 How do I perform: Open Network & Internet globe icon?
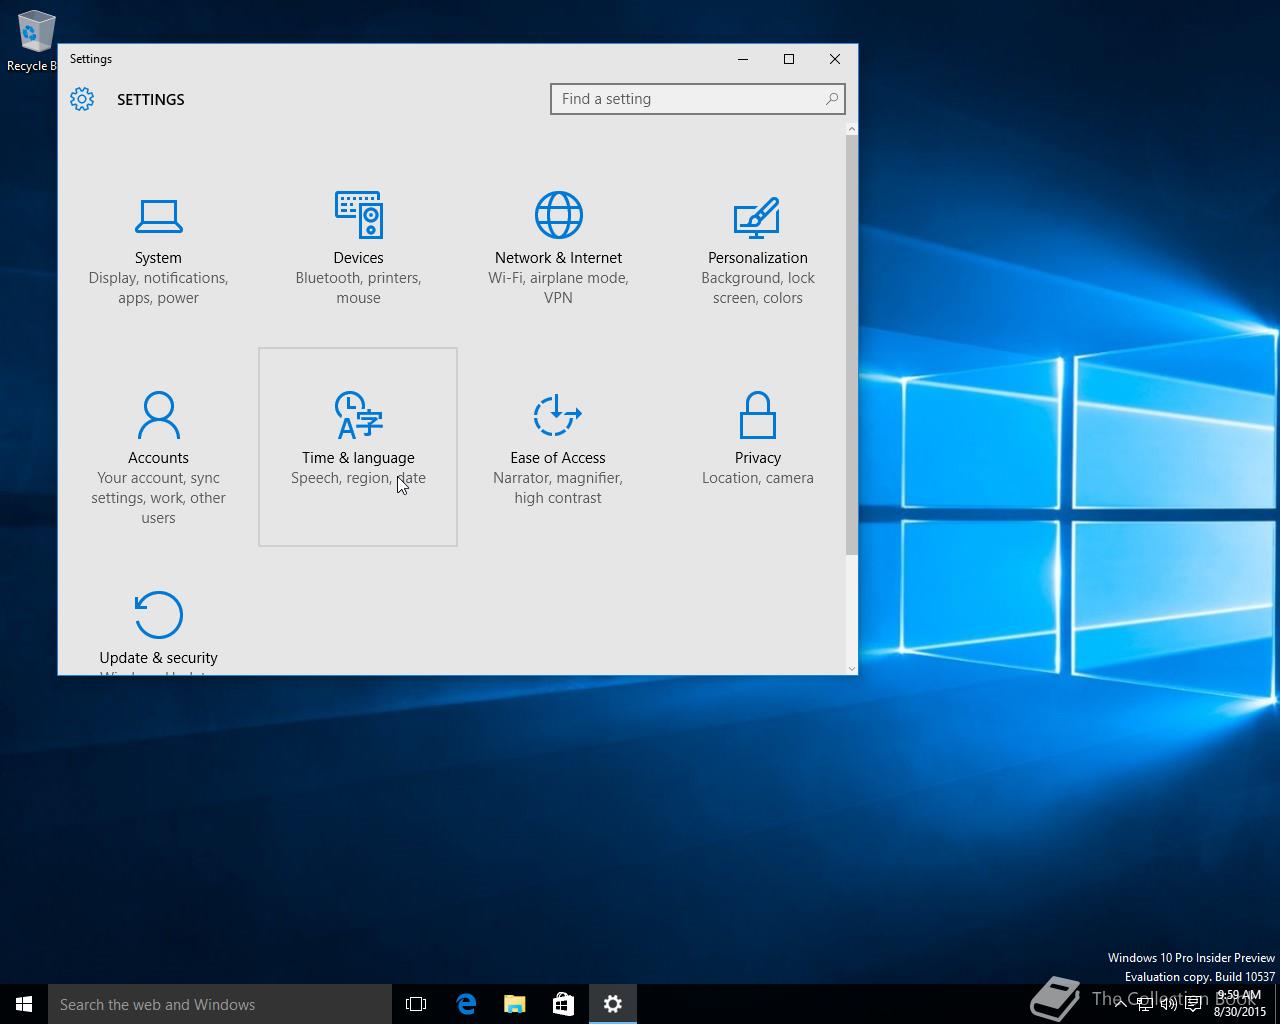(558, 214)
